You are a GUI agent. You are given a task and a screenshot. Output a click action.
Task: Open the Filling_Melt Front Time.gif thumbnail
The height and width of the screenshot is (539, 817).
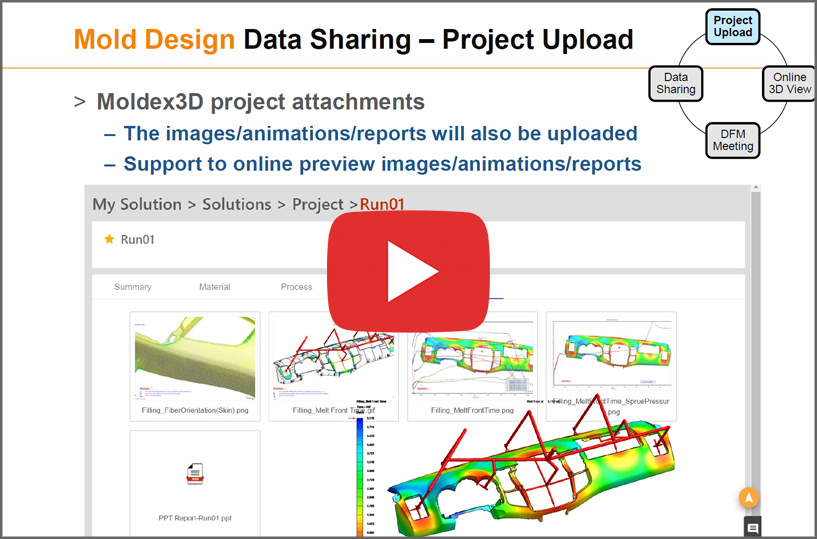pyautogui.click(x=333, y=366)
